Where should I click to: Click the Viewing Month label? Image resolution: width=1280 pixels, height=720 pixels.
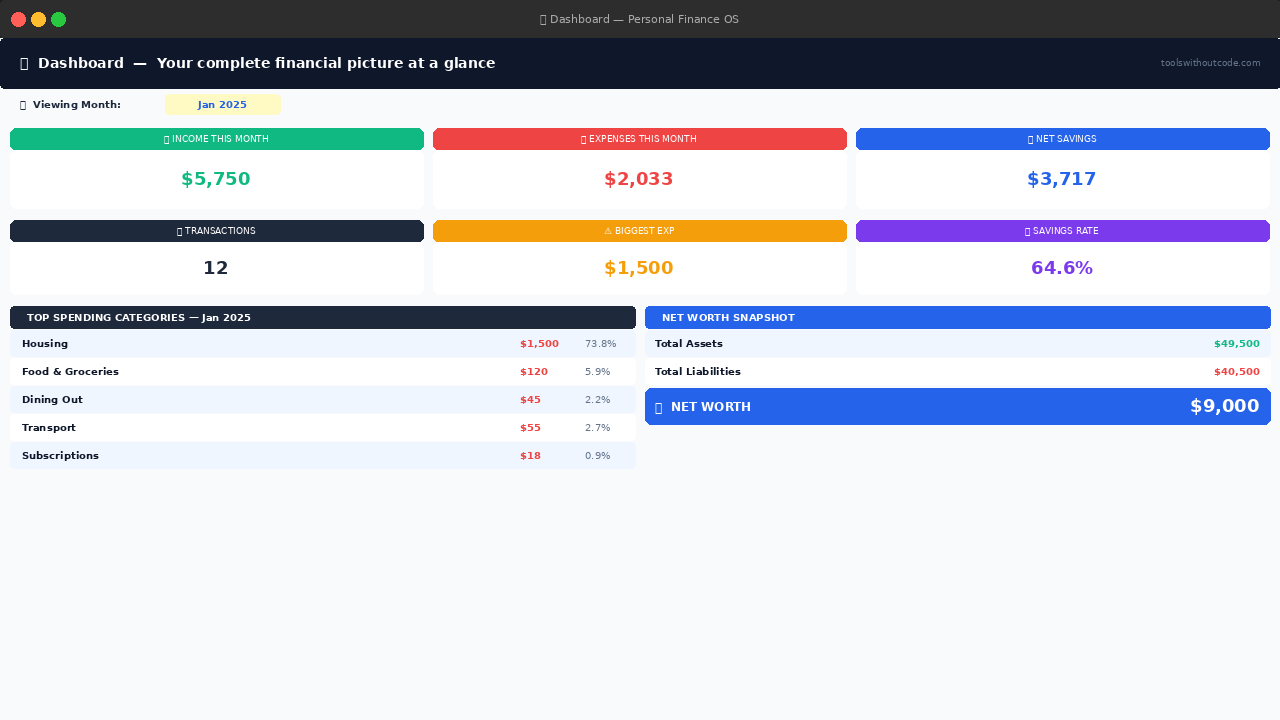(77, 105)
